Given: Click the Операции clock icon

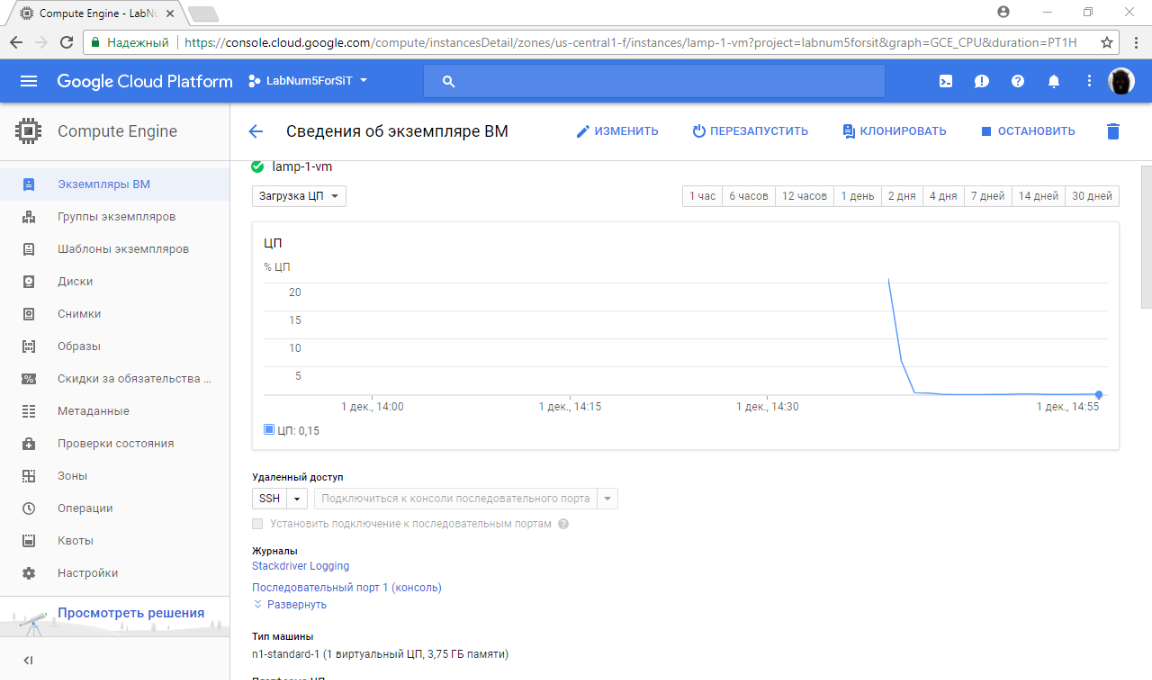Looking at the screenshot, I should coord(29,508).
